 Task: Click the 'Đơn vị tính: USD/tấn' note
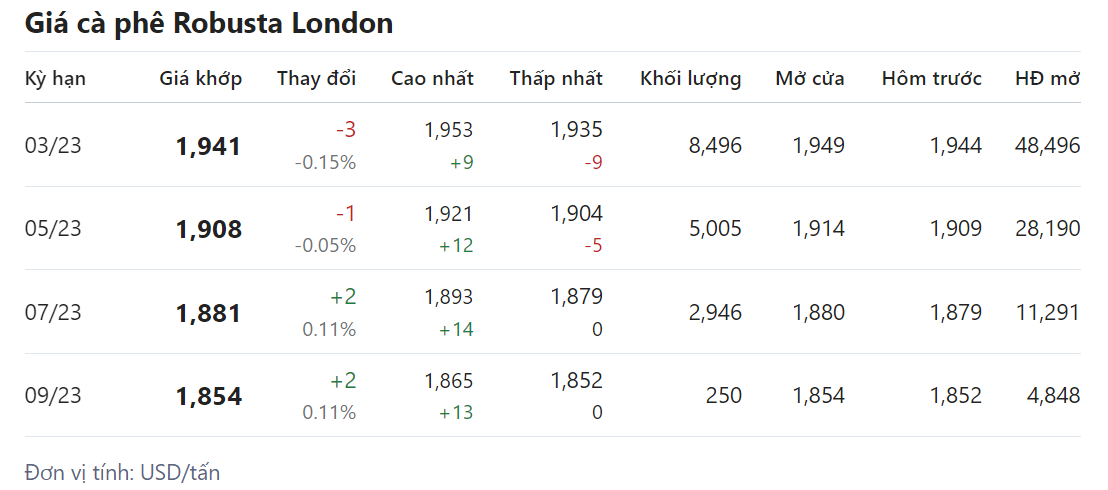[122, 472]
